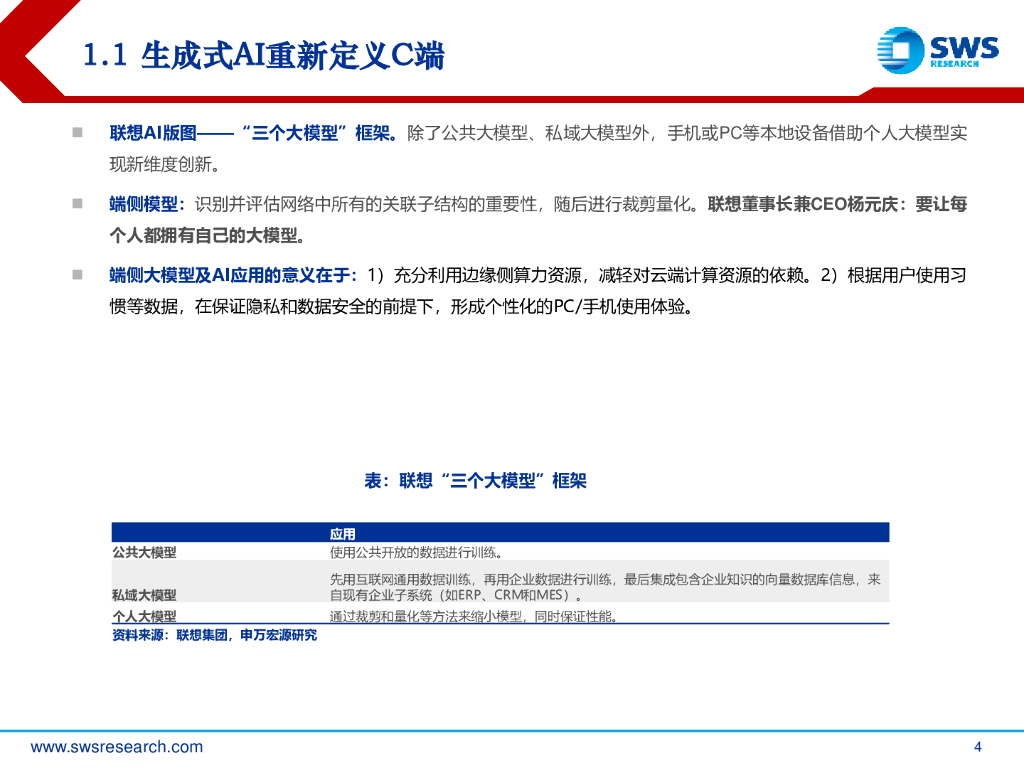Select the source line 资料来源：联想集团，申万宏源研究
1024x768 pixels.
(214, 635)
